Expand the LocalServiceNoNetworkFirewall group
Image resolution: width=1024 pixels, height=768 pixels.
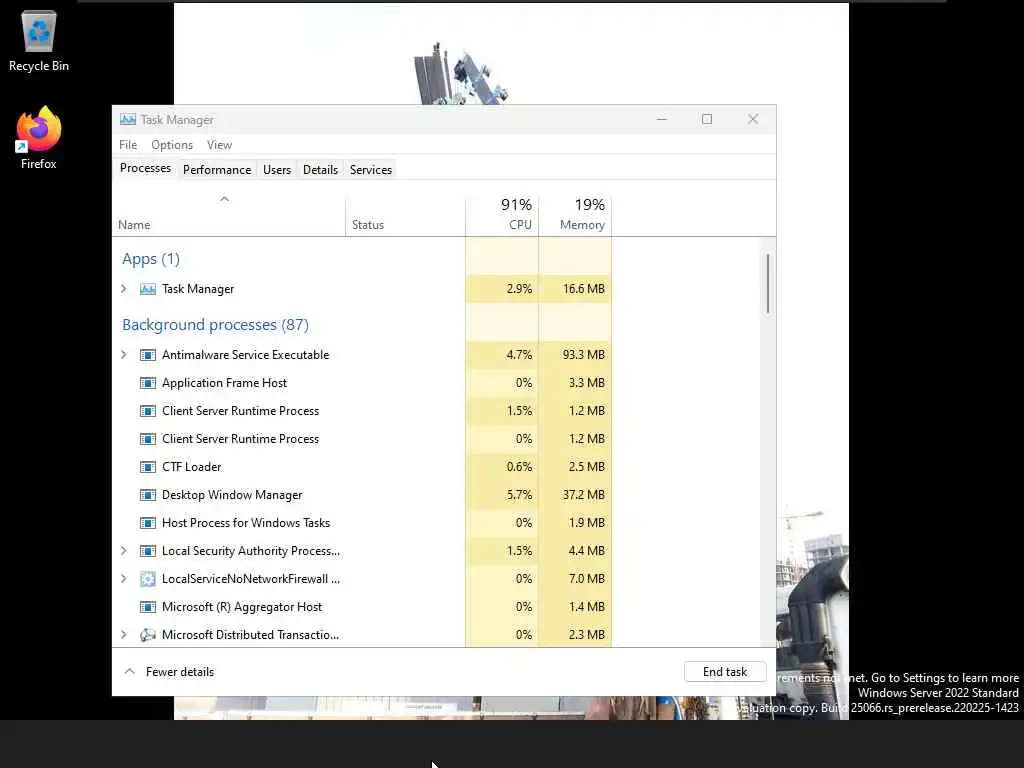[124, 579]
